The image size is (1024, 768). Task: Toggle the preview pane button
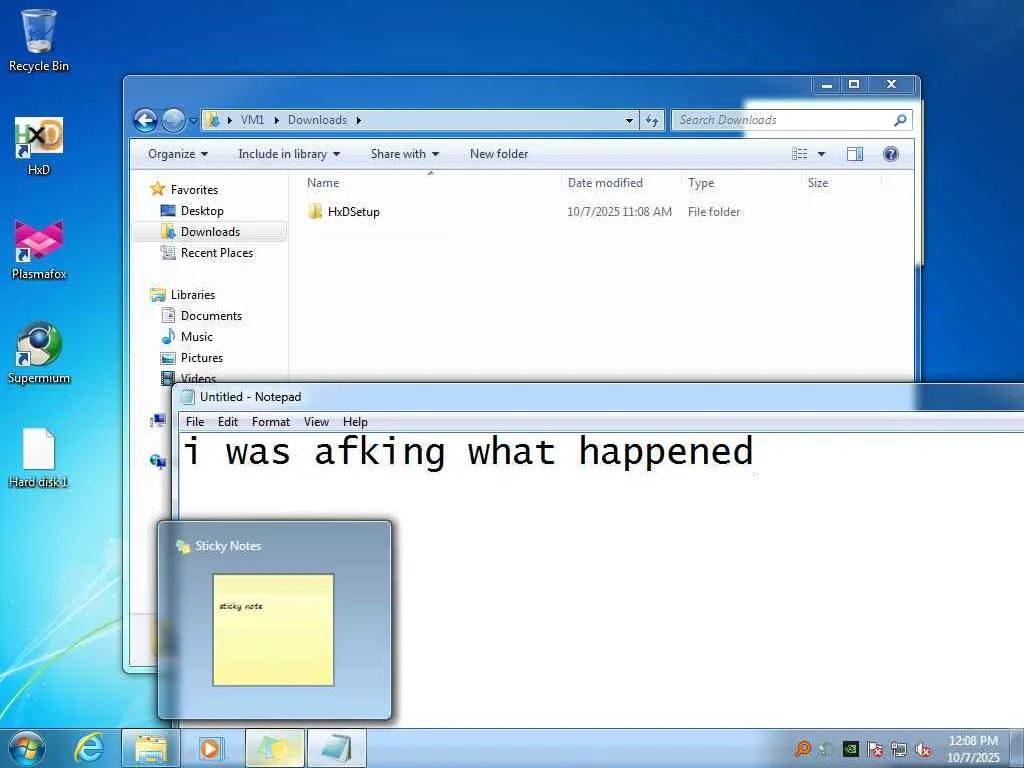855,154
